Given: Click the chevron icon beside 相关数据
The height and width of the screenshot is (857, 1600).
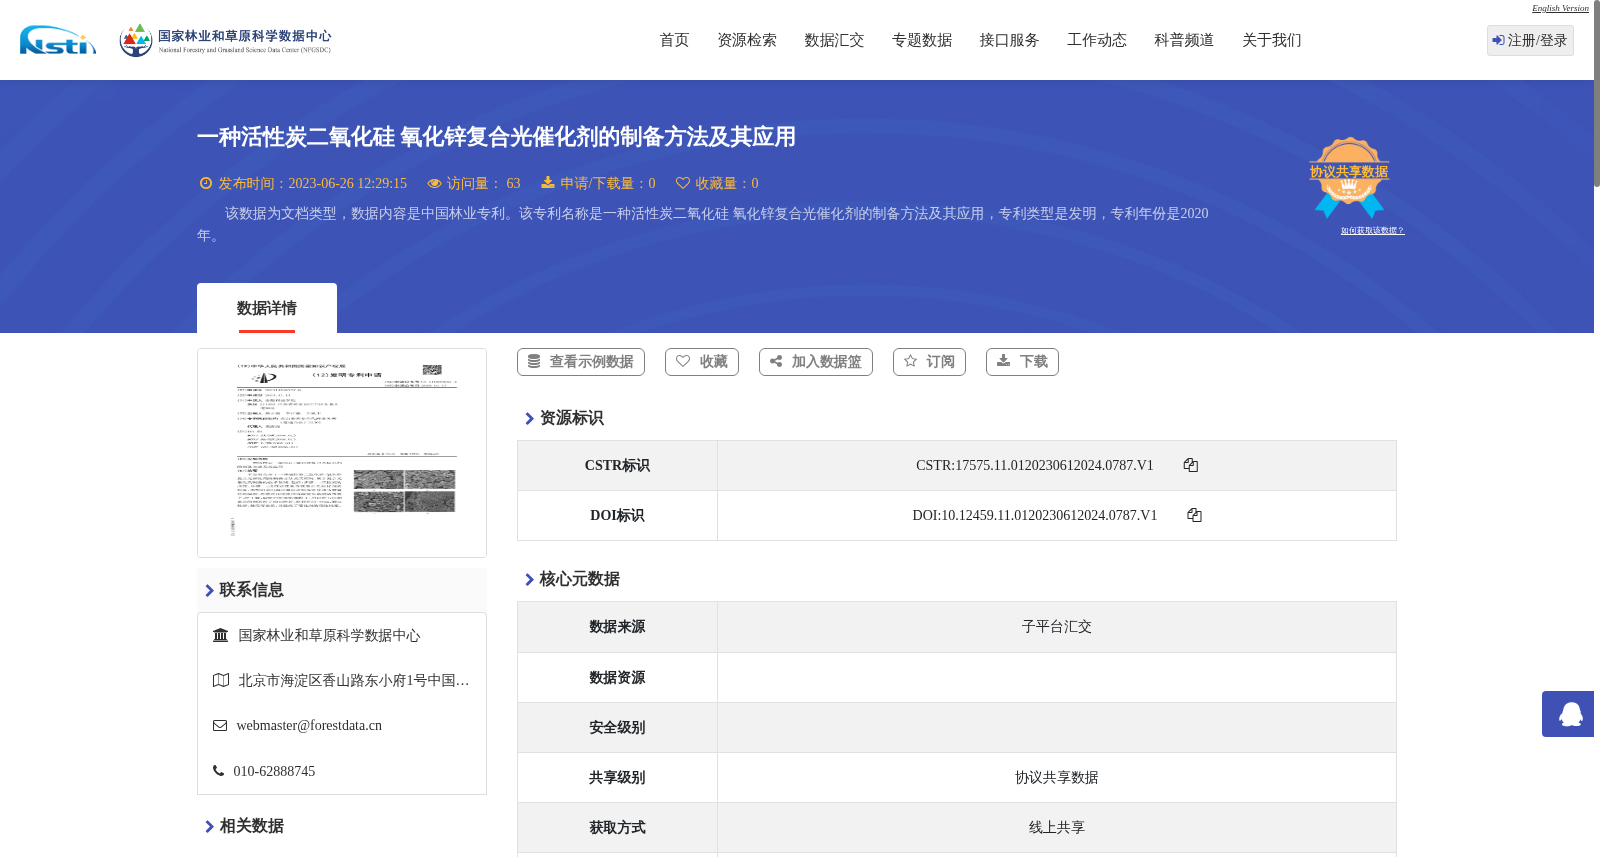Looking at the screenshot, I should pyautogui.click(x=209, y=827).
